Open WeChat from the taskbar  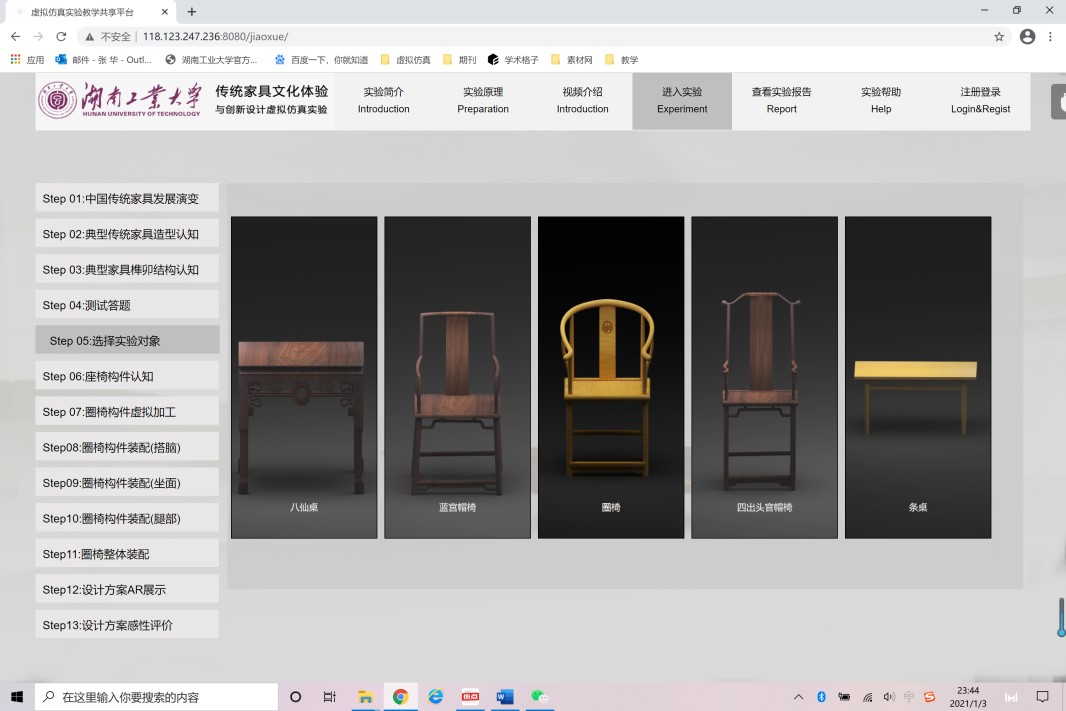click(x=540, y=697)
